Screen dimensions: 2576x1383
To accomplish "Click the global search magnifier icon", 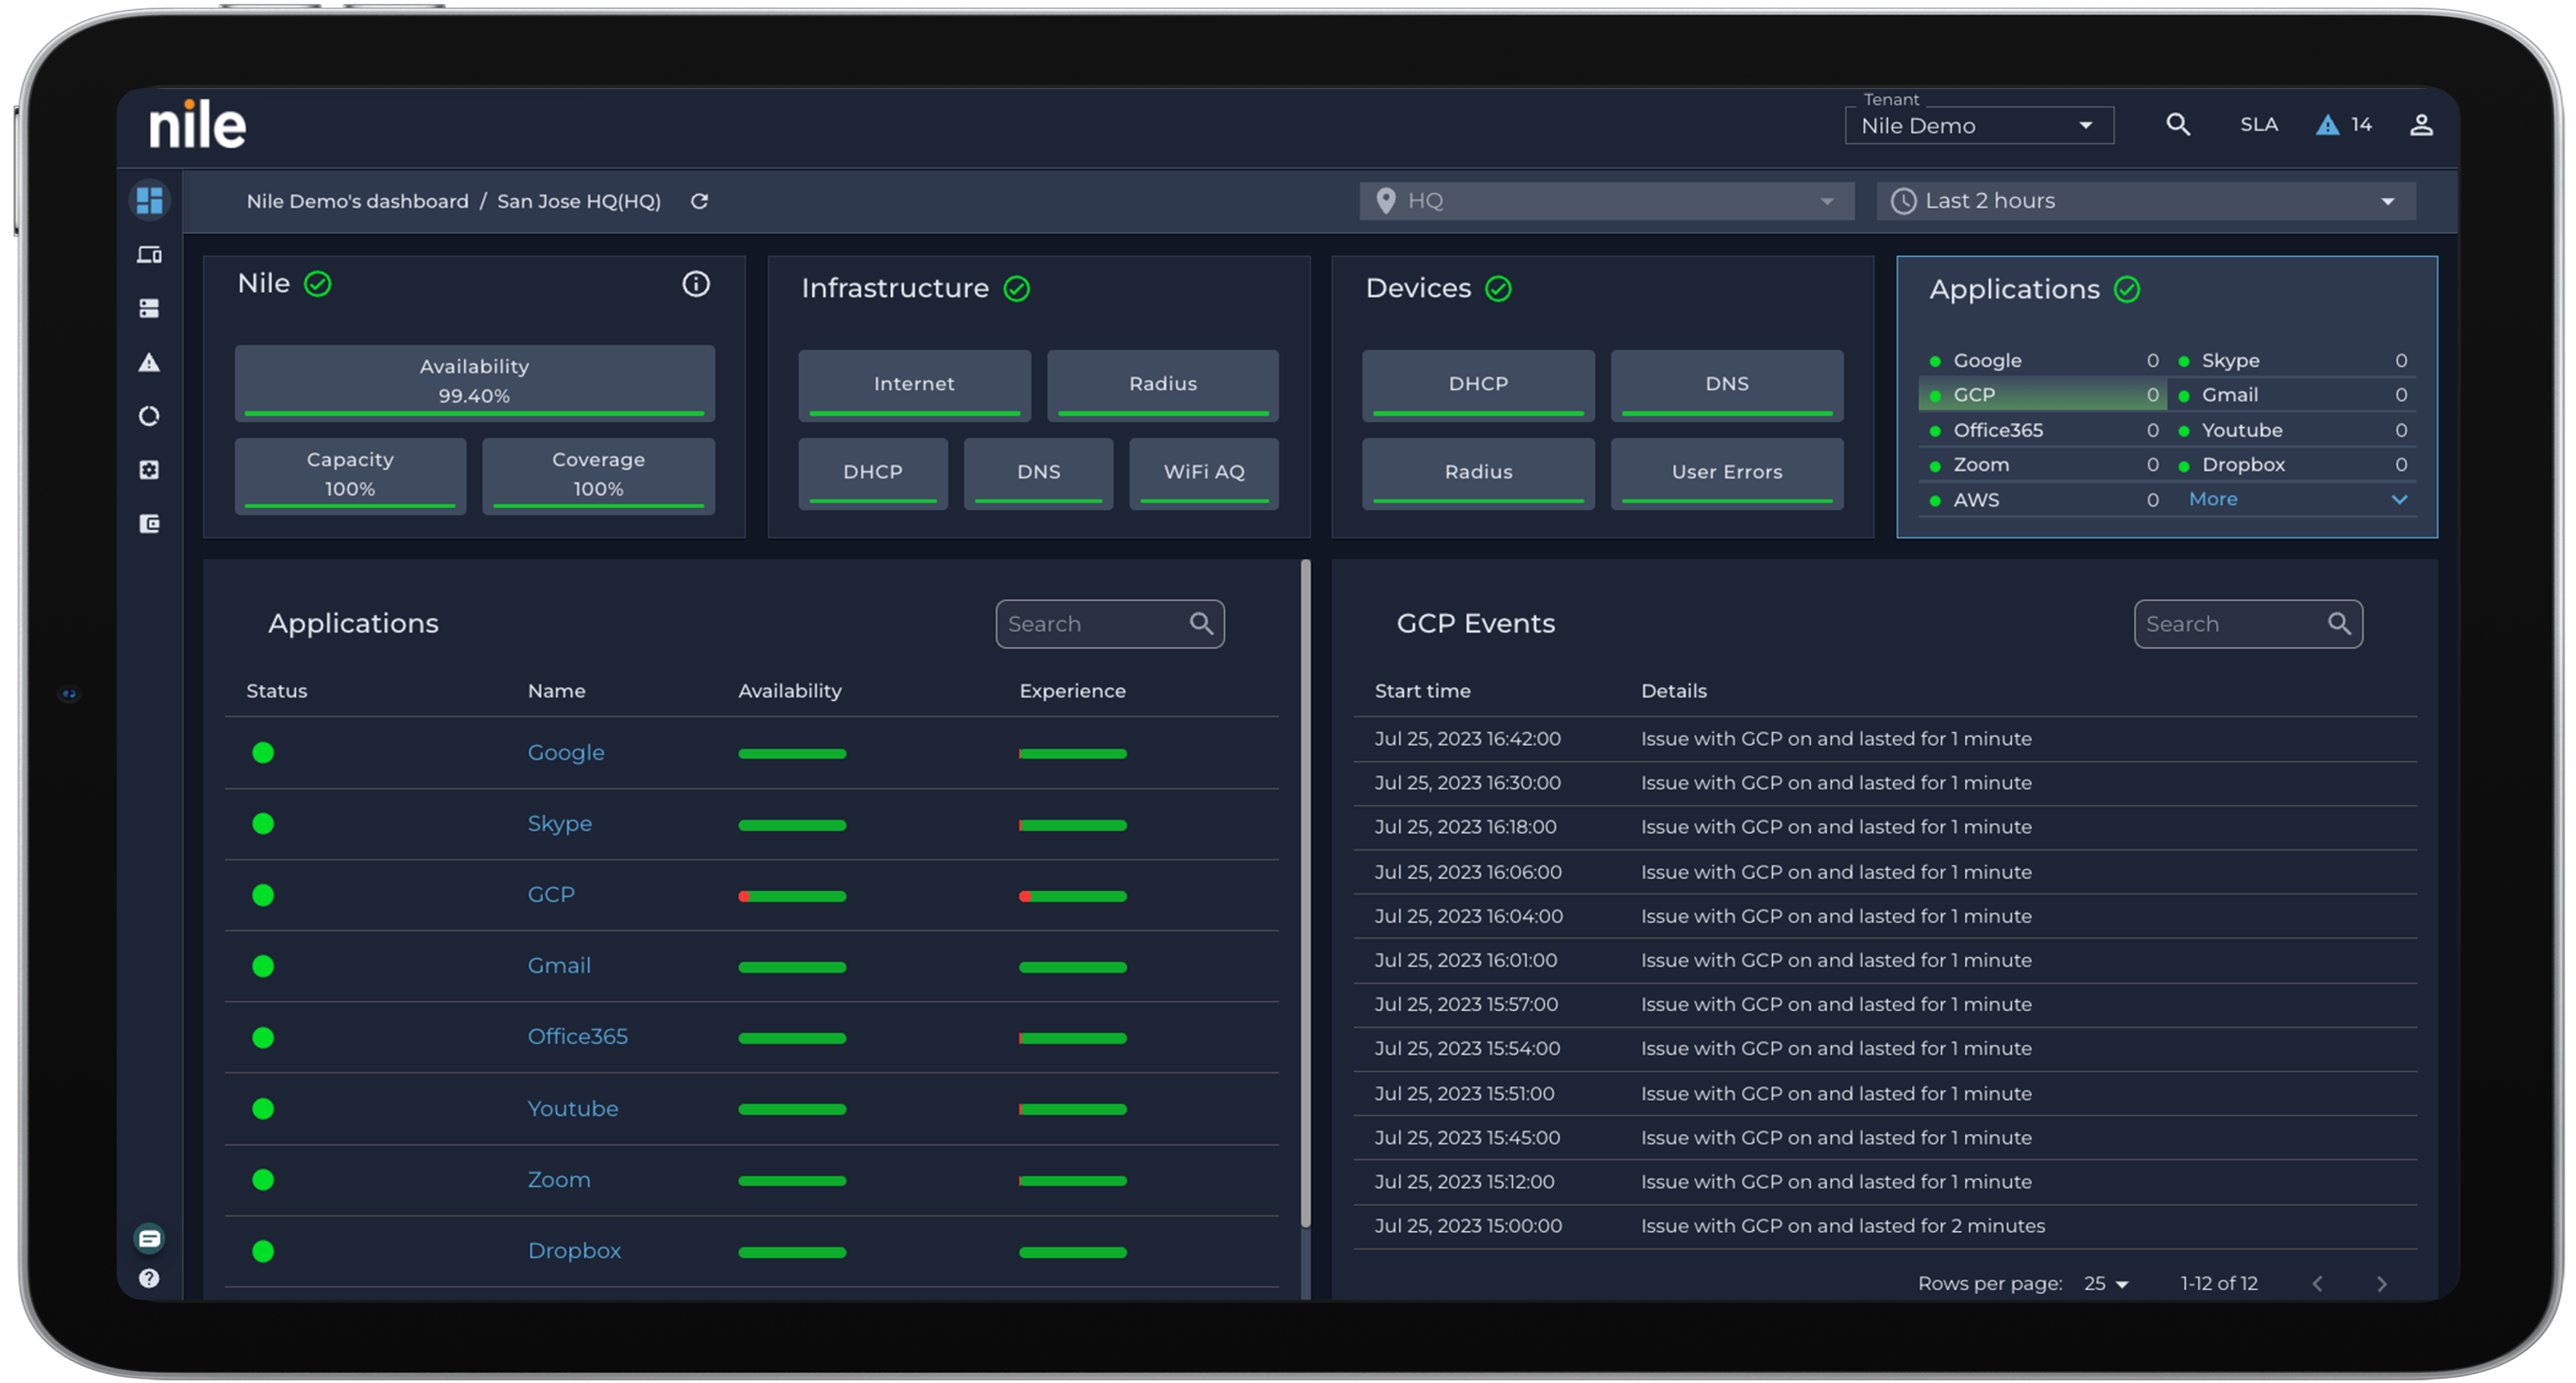I will point(2177,124).
